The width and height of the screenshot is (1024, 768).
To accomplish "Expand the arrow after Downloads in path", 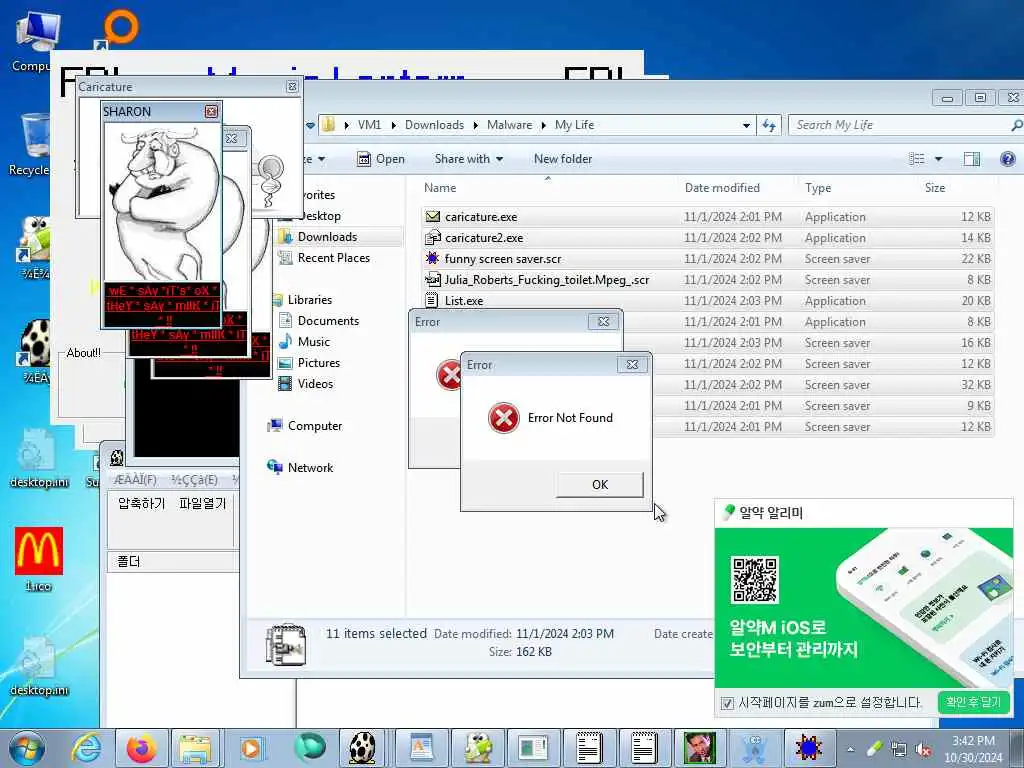I will click(x=475, y=125).
